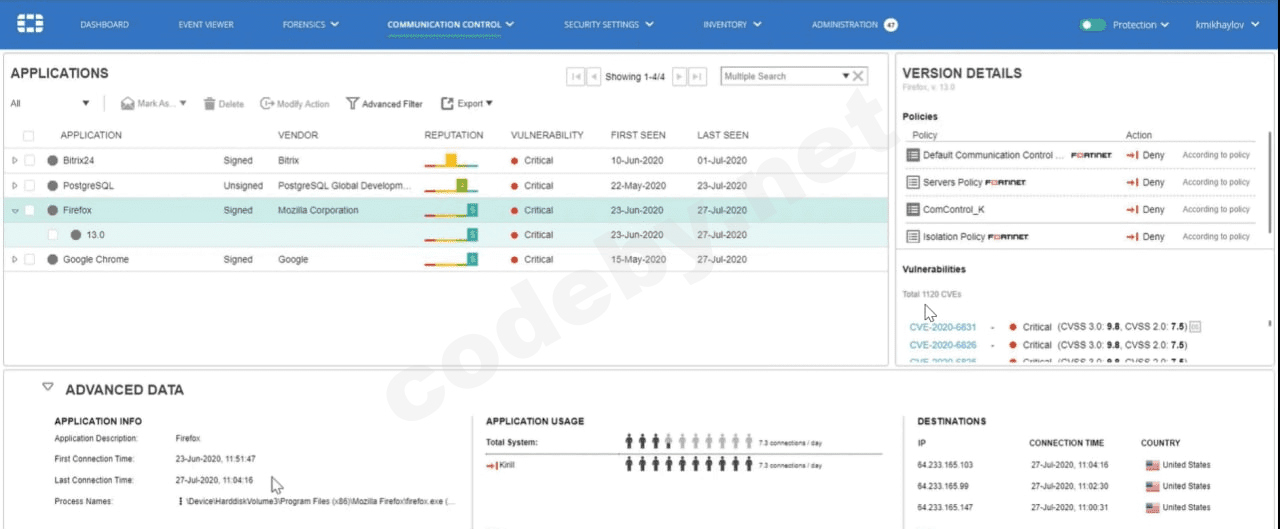
Task: Clear the Multiple Search box with X
Action: (859, 76)
